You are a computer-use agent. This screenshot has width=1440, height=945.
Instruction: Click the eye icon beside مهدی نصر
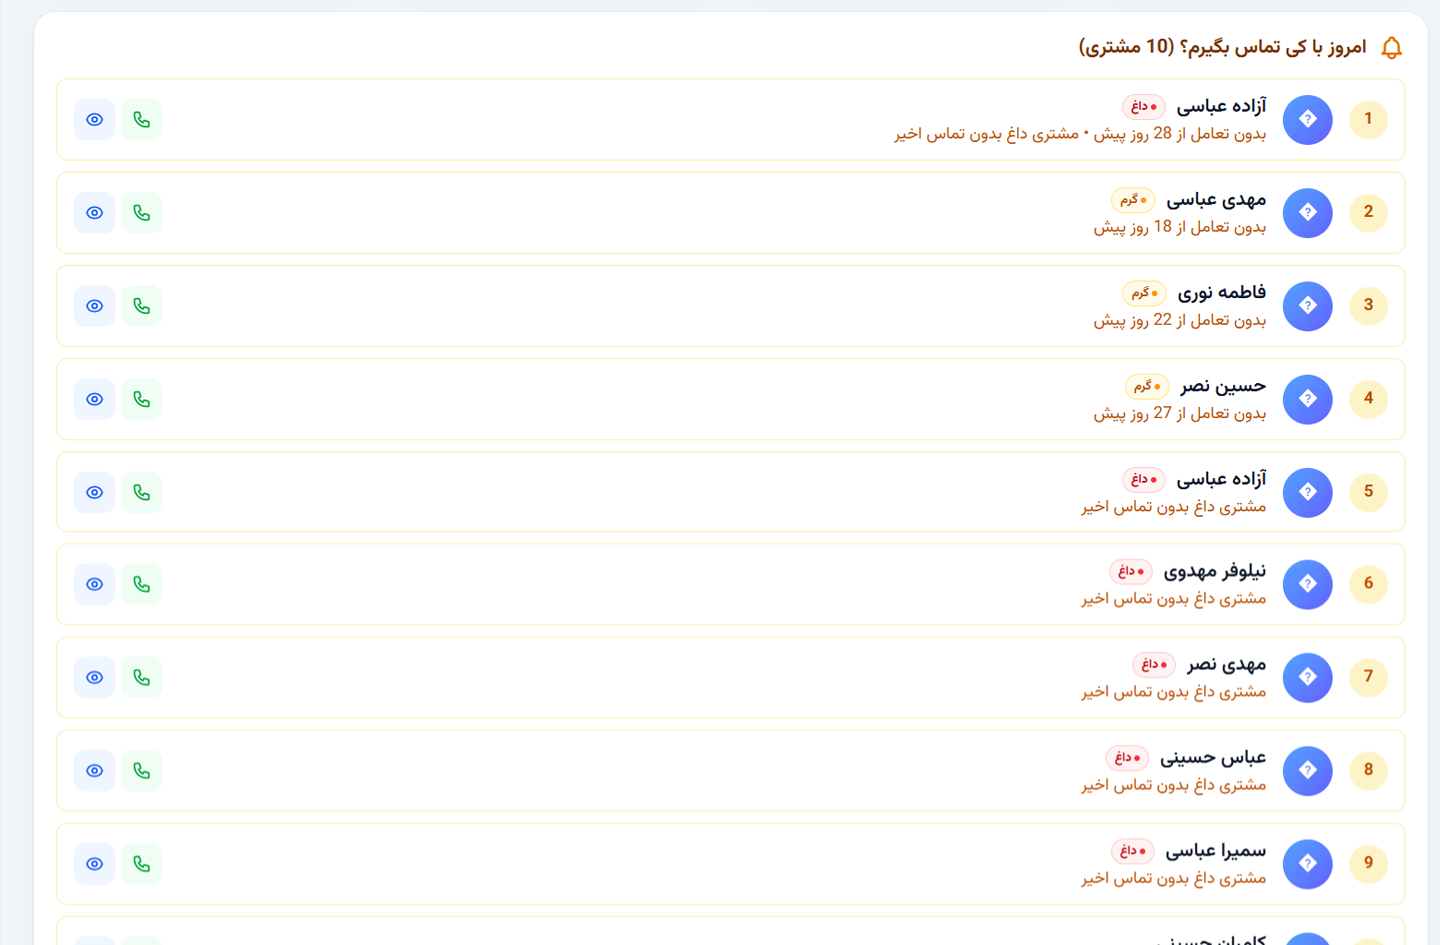(x=95, y=677)
